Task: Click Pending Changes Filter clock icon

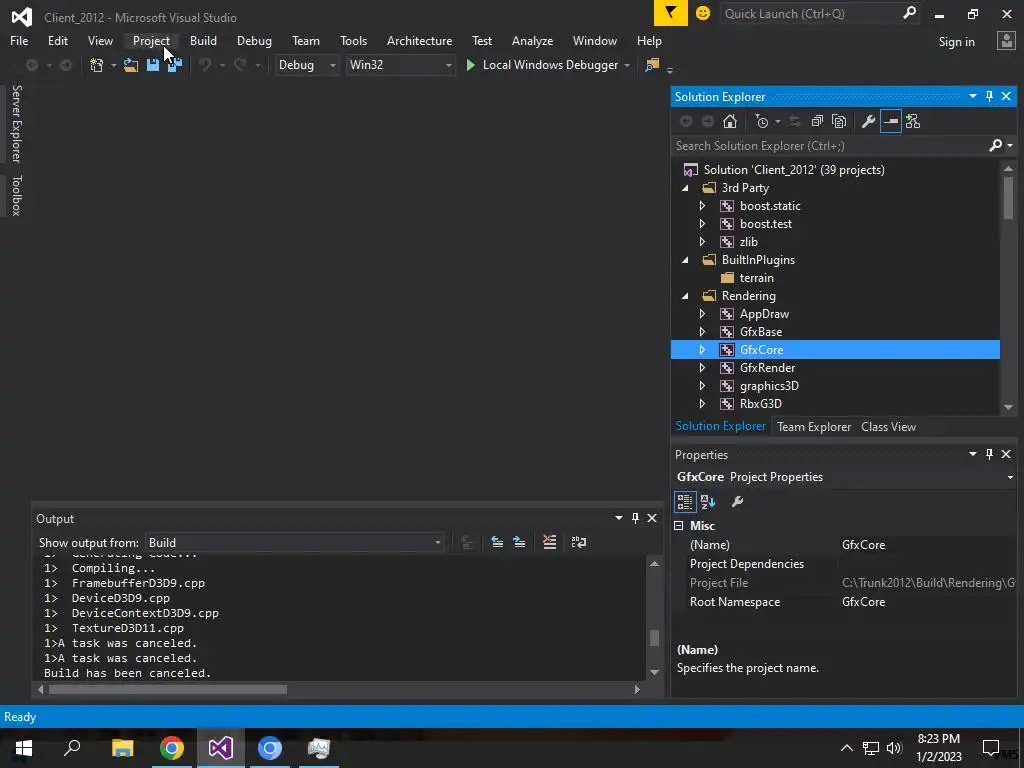Action: (x=761, y=121)
